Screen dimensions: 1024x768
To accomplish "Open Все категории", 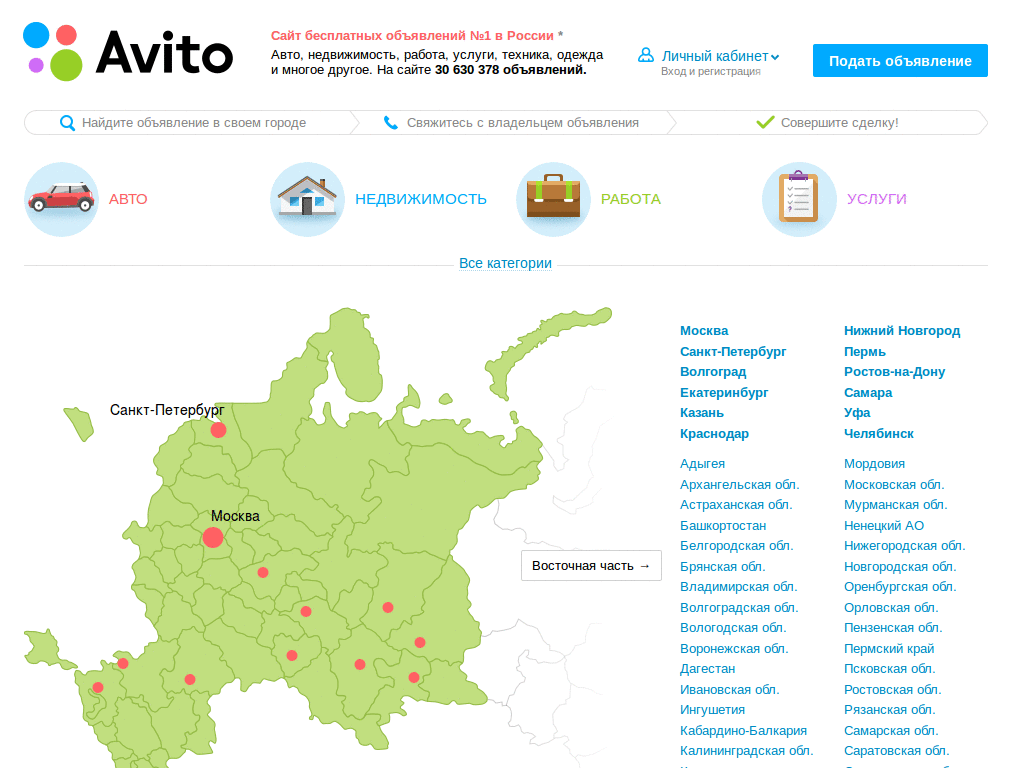I will pos(505,262).
